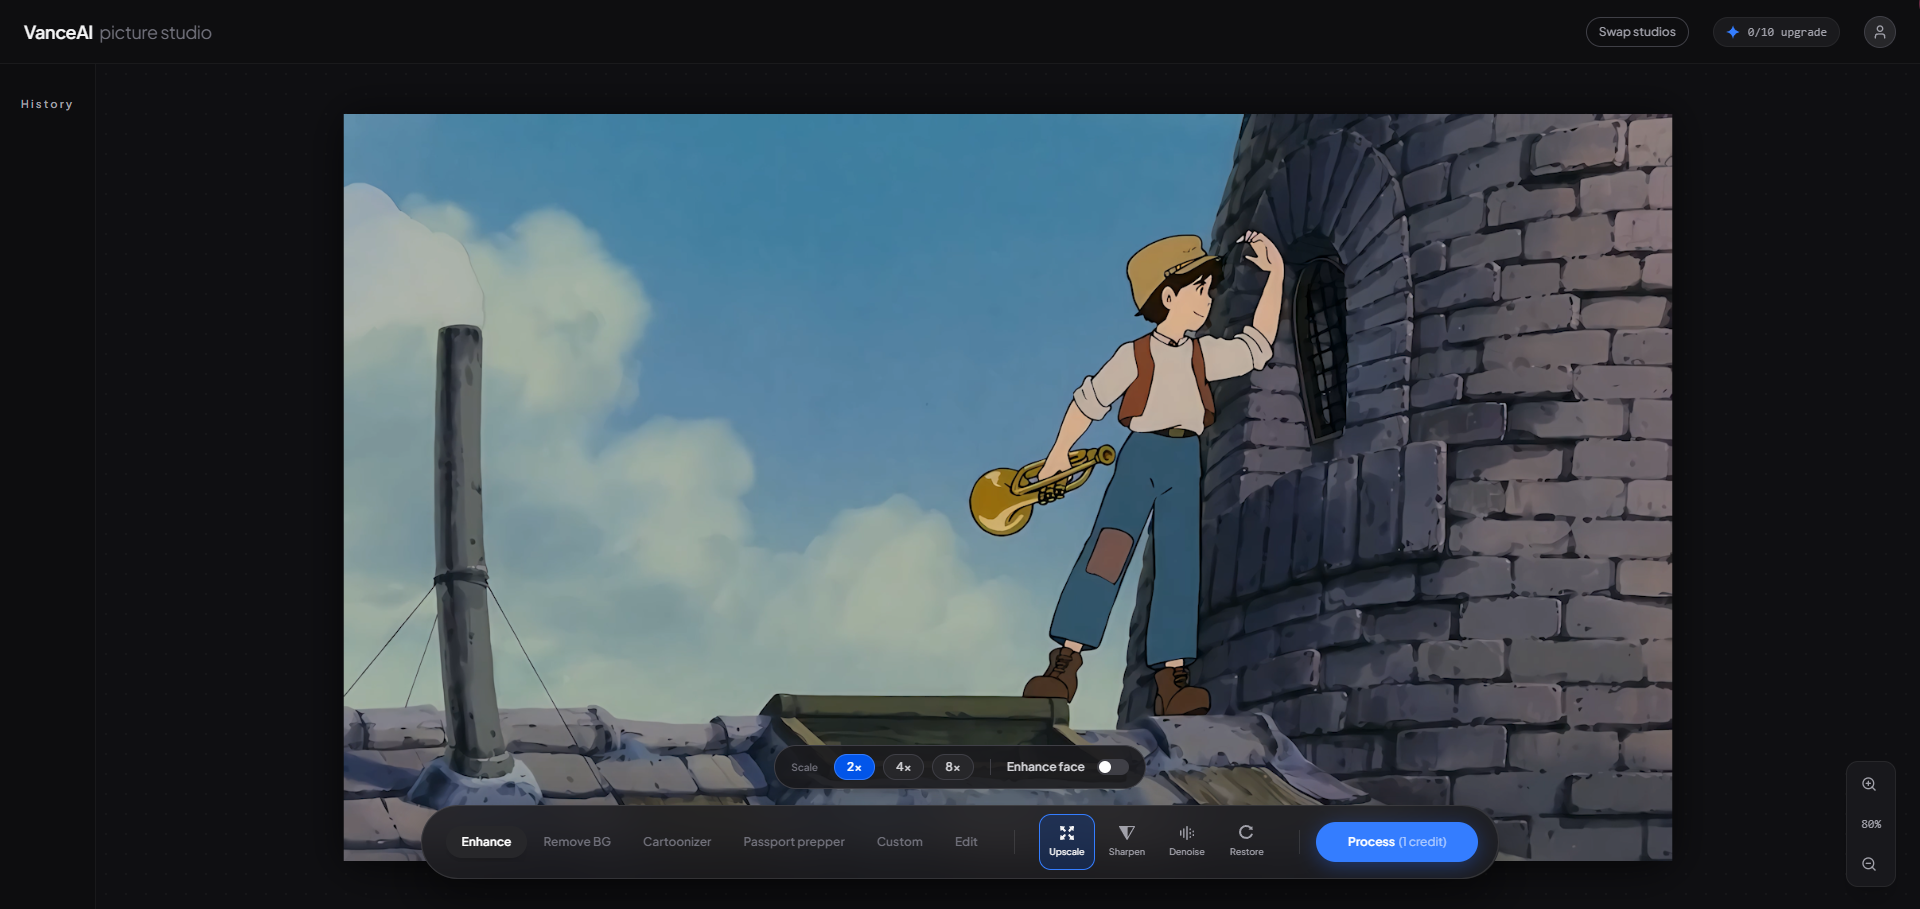Switch to the Enhance tab

[x=486, y=842]
